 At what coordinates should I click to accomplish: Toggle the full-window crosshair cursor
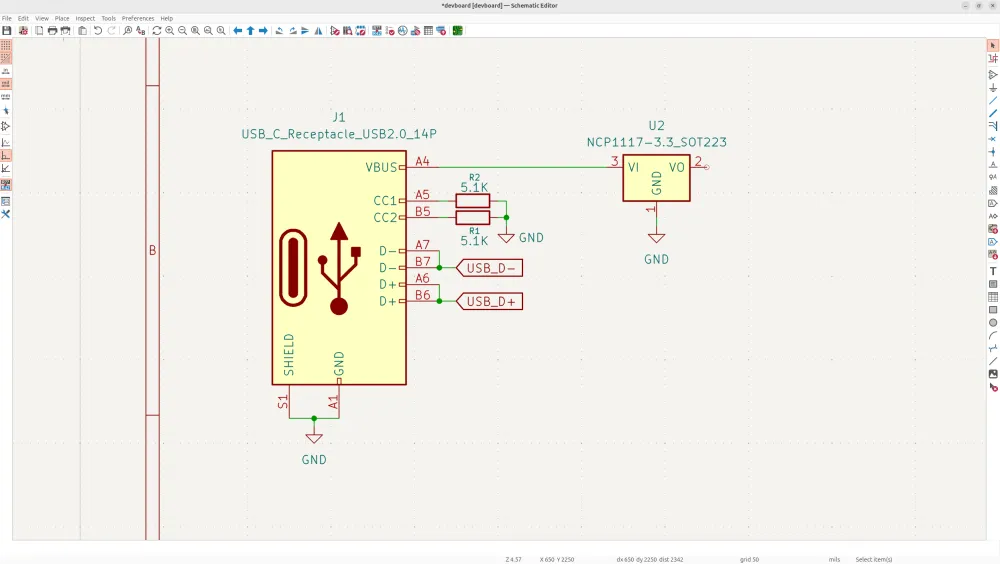6,111
